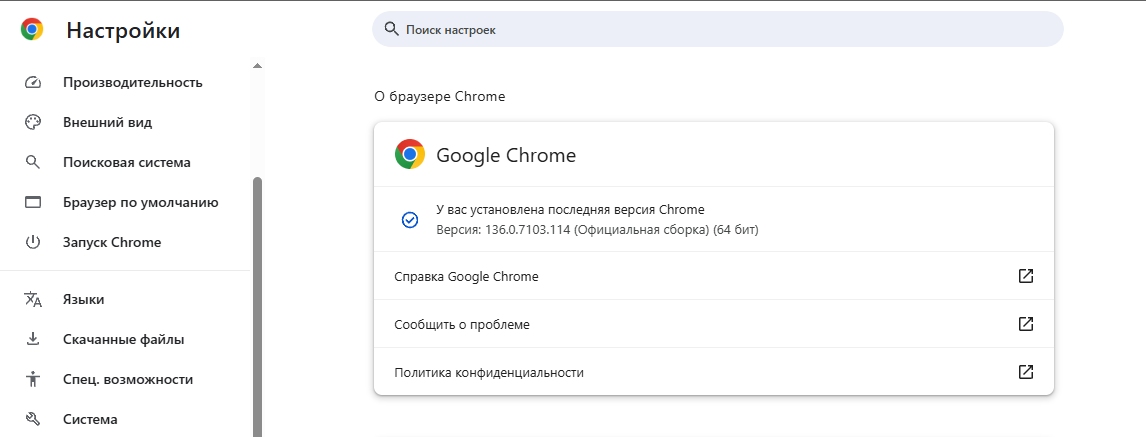Open Политика конфиденциальности link
Viewport: 1146px width, 437px height.
point(489,372)
